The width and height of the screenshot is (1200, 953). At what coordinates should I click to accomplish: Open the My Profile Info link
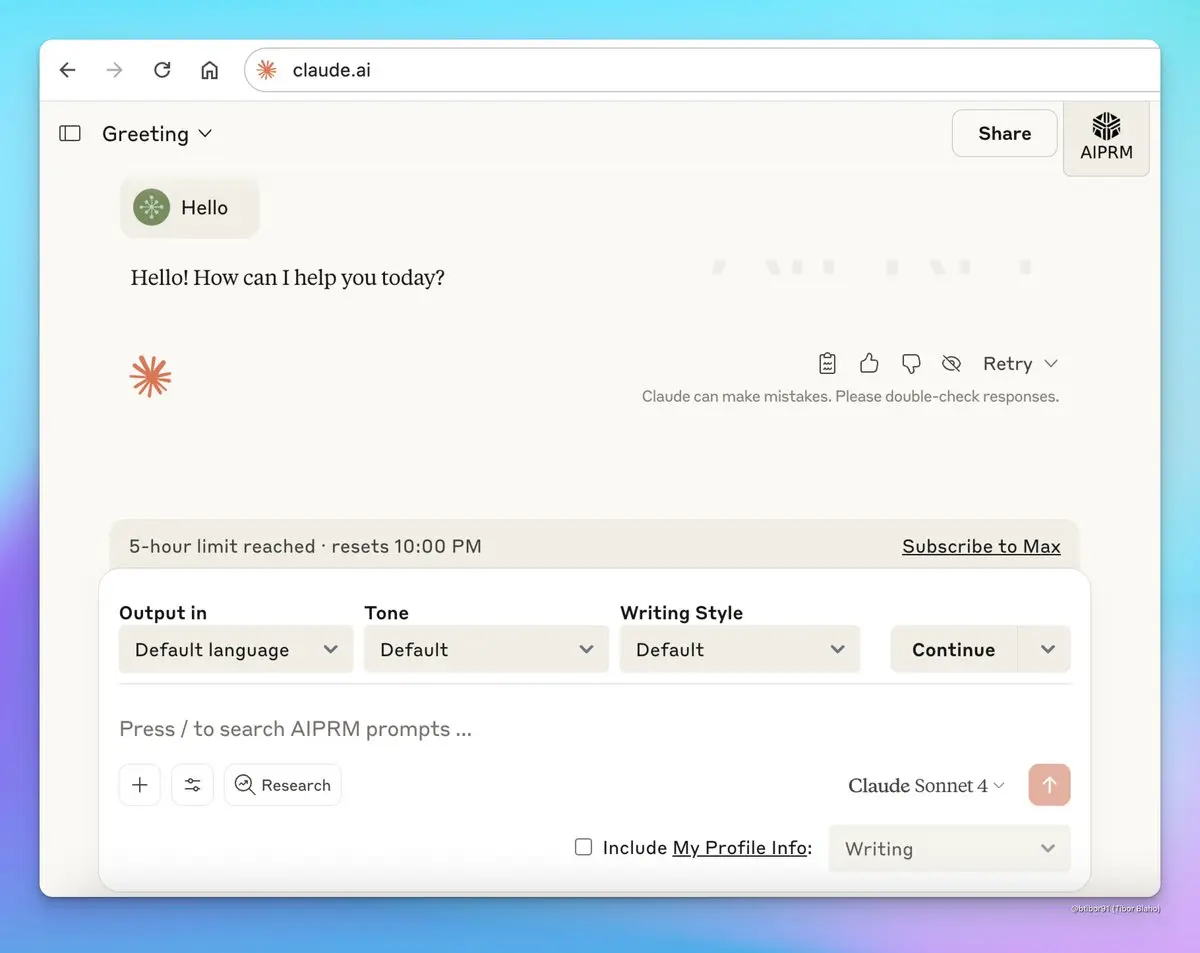pyautogui.click(x=739, y=847)
